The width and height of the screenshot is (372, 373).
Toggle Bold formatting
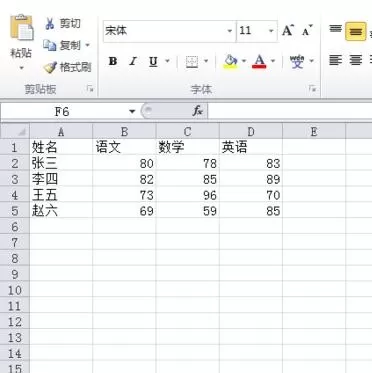coord(113,61)
